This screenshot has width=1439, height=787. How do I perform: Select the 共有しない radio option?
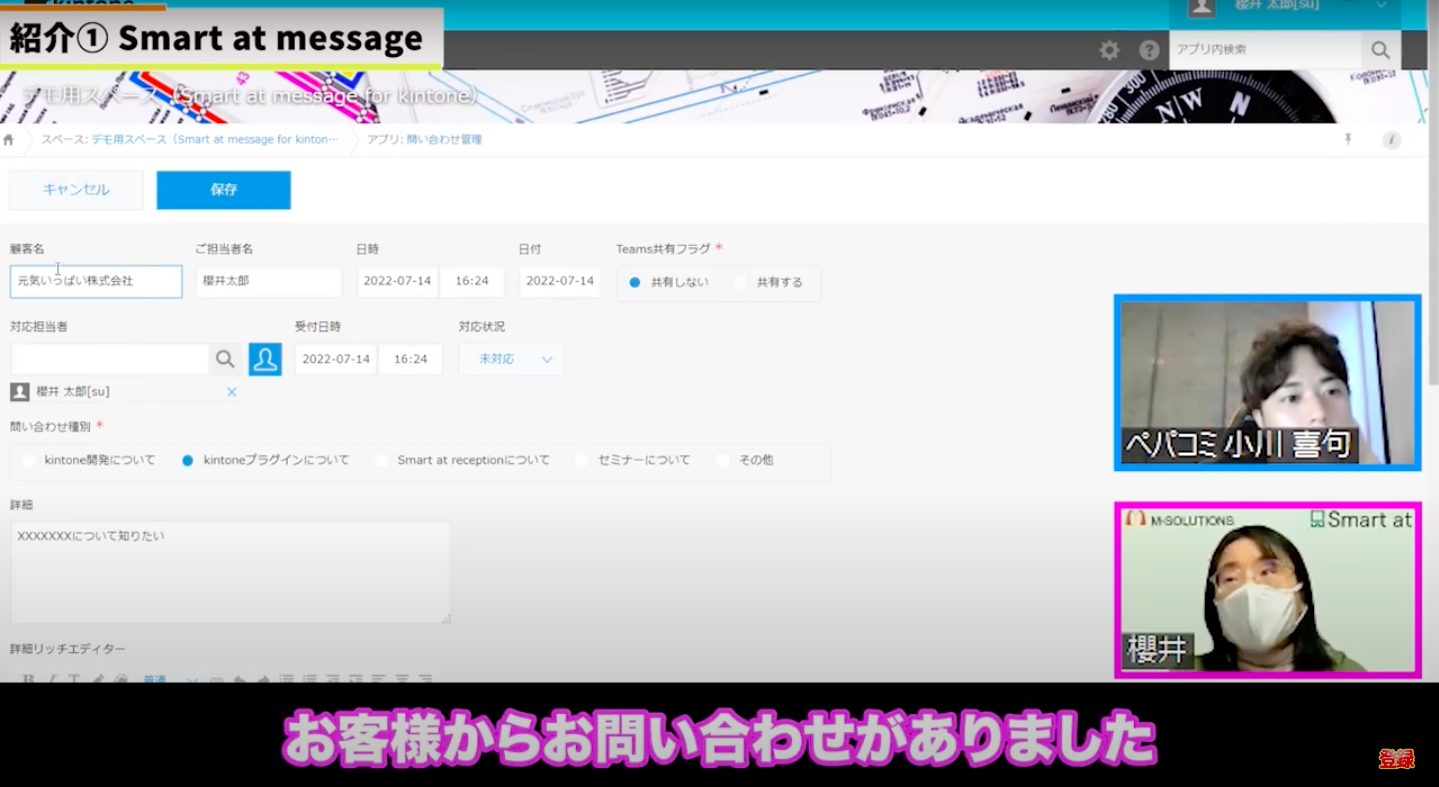(635, 283)
